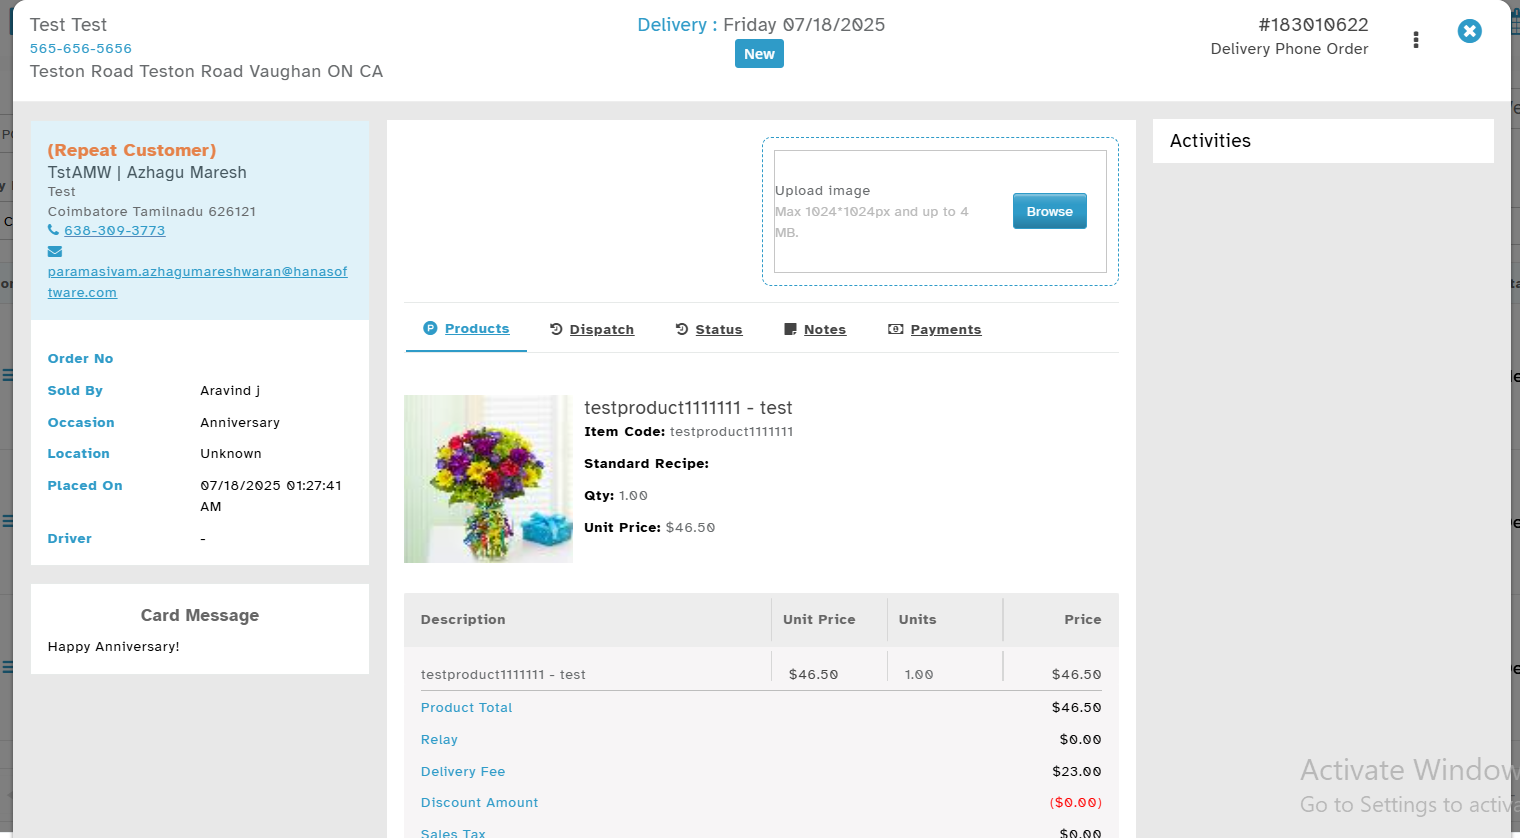Click the Relay label
Image resolution: width=1520 pixels, height=839 pixels.
439,739
